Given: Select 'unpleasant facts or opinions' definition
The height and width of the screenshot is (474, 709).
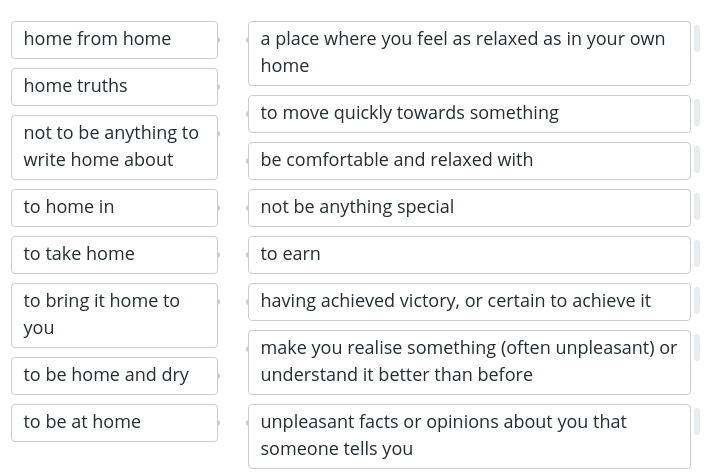Looking at the screenshot, I should pos(469,436).
